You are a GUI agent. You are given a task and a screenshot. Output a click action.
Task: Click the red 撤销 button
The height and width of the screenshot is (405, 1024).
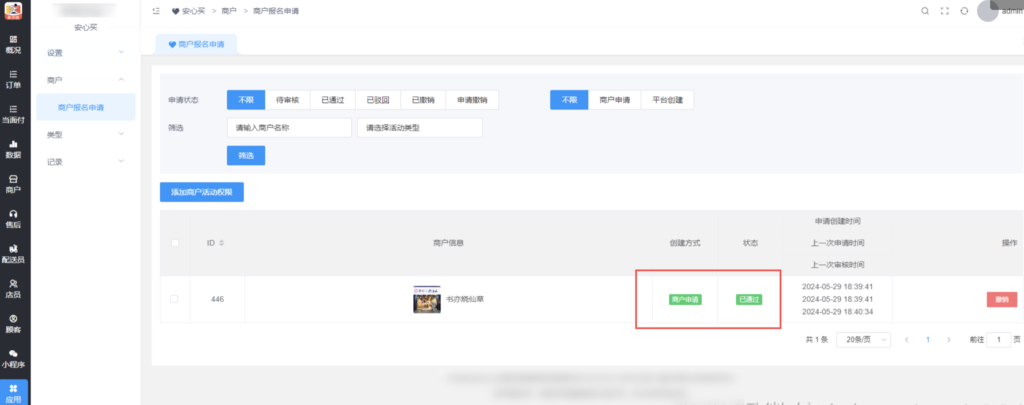pos(1002,299)
